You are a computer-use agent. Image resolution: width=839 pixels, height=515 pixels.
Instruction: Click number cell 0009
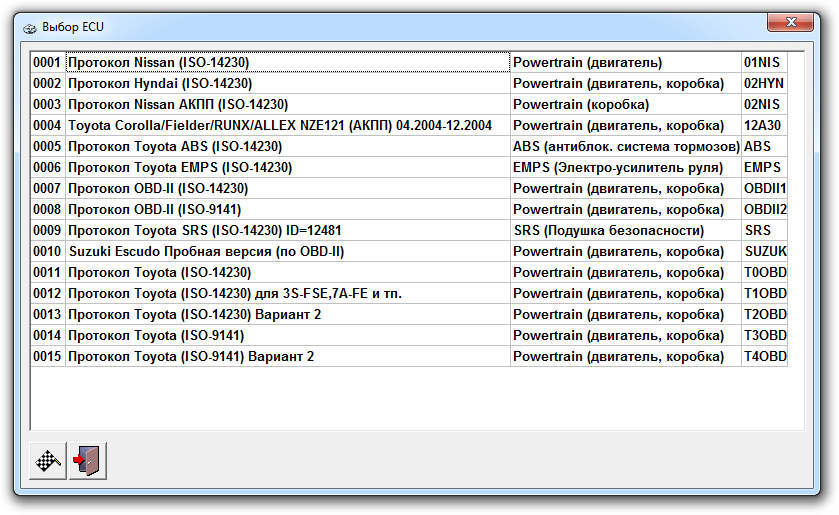coord(48,230)
